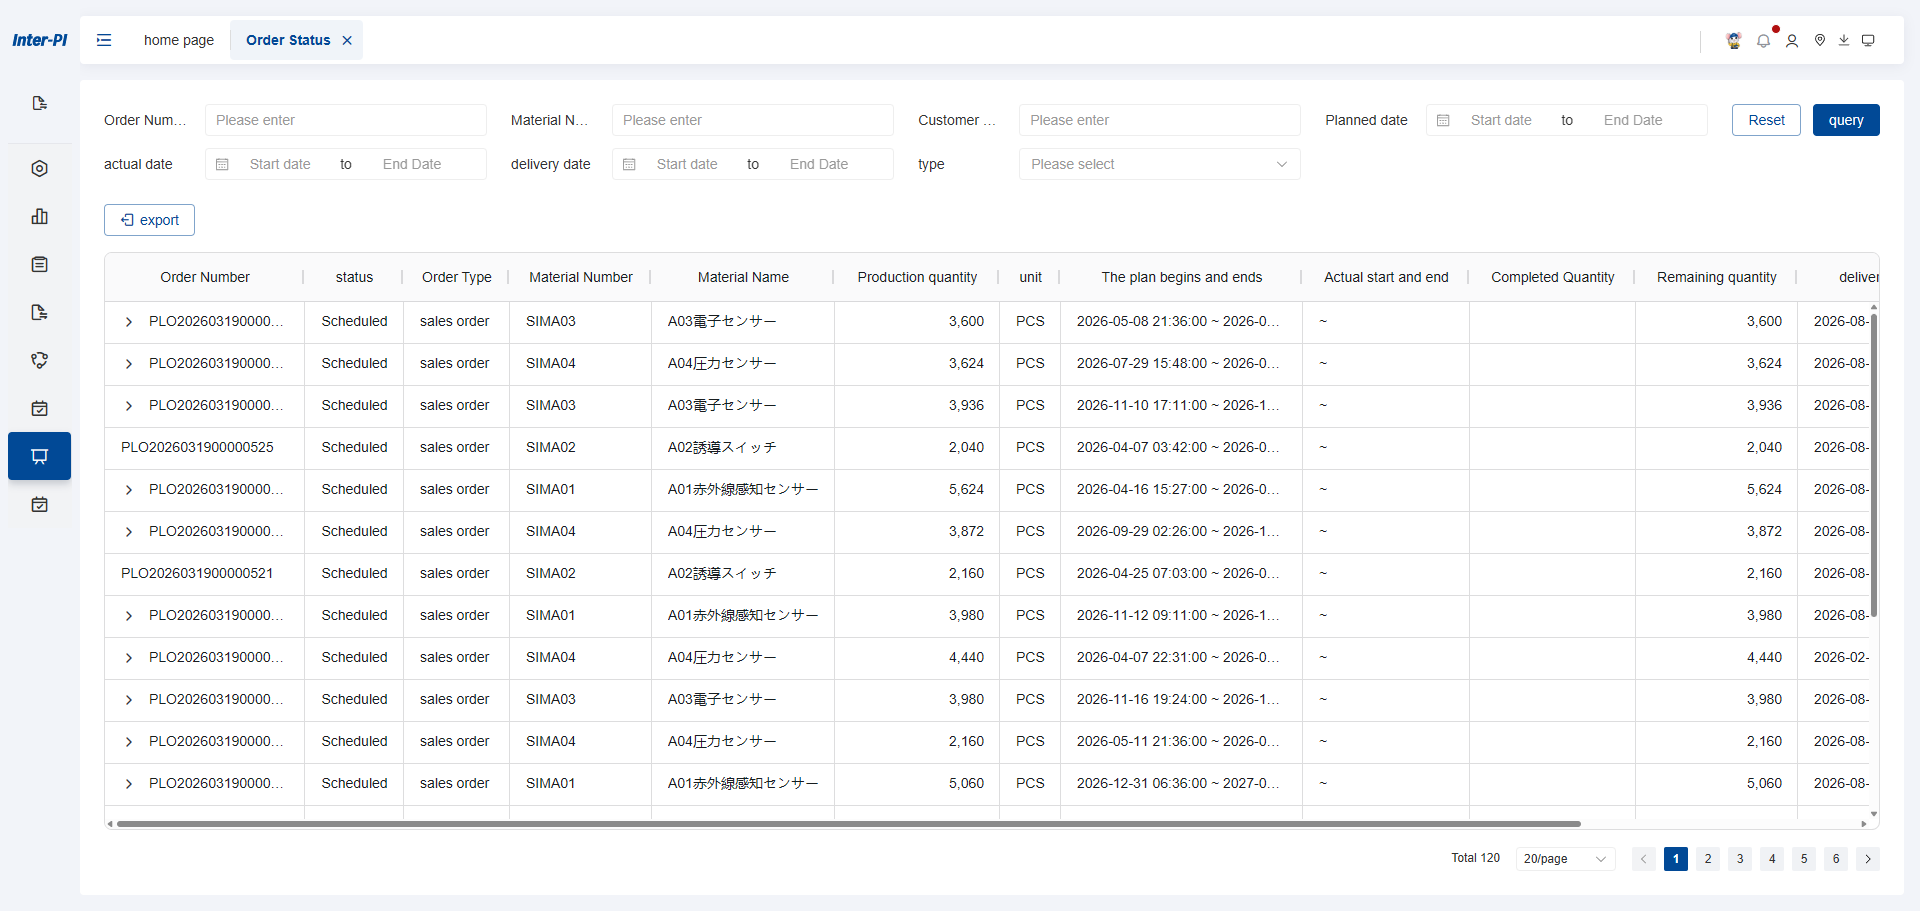Click the Remaining quantity column header

[x=1717, y=277]
